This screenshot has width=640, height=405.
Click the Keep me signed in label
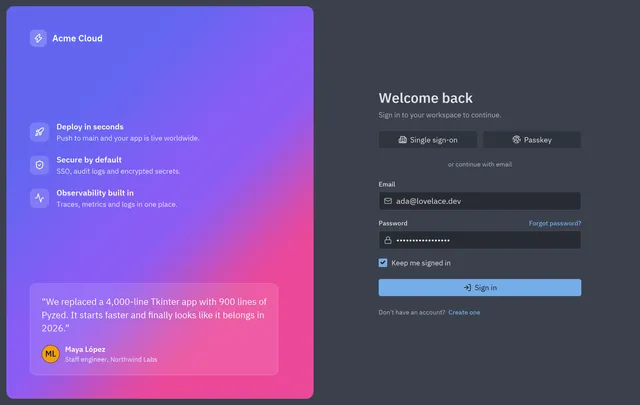[x=421, y=263]
